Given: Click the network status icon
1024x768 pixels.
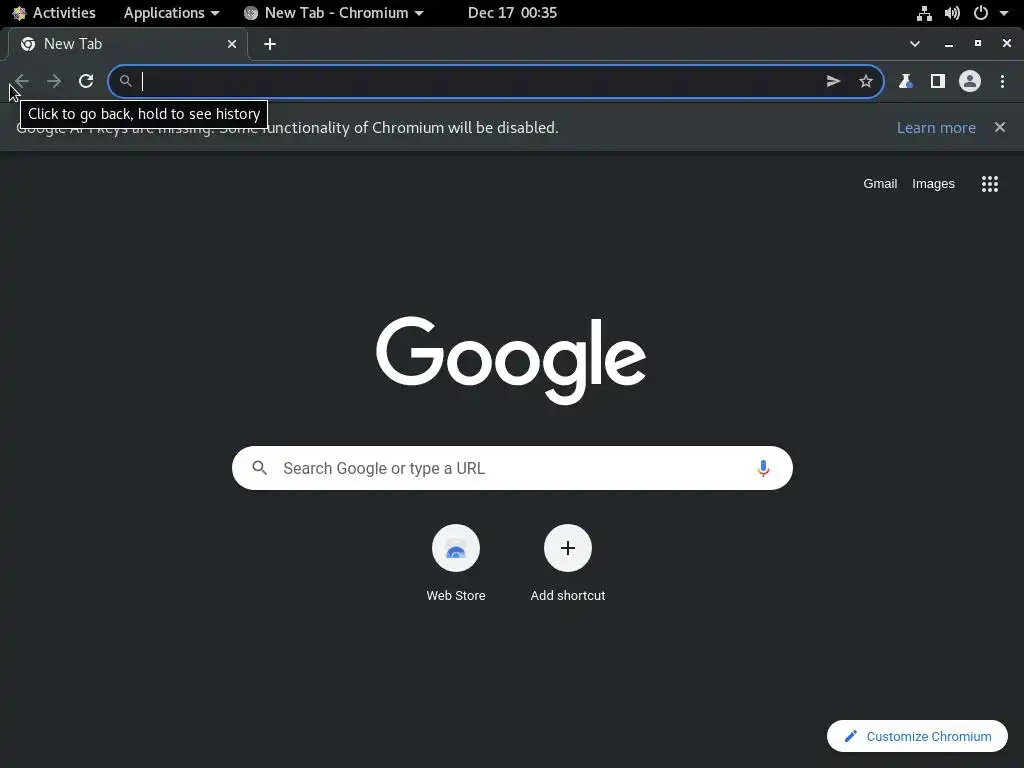Looking at the screenshot, I should pos(923,12).
